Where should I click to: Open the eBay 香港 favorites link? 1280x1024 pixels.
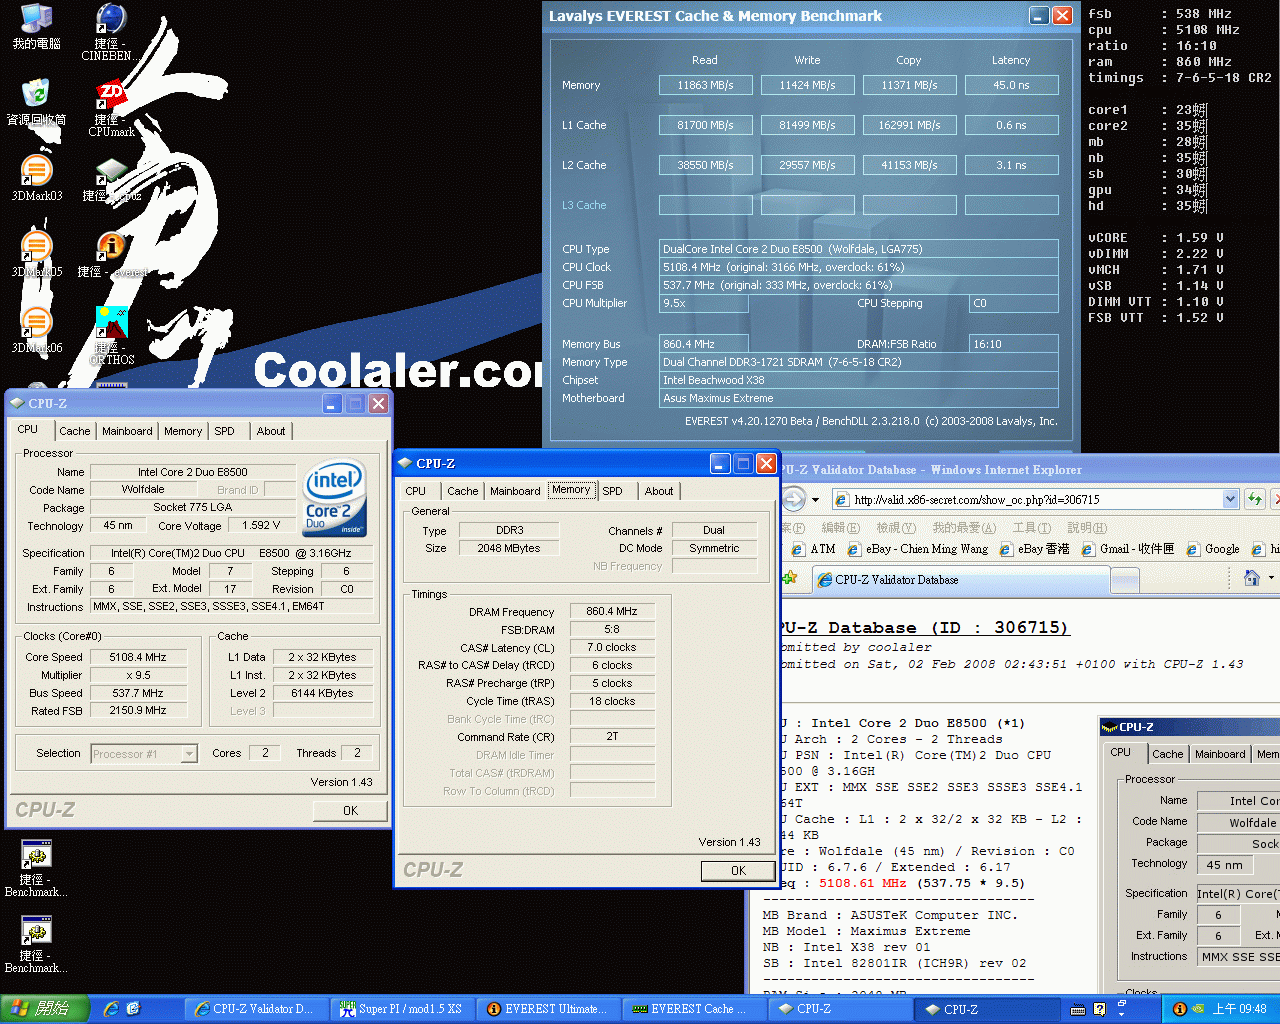pyautogui.click(x=1033, y=549)
